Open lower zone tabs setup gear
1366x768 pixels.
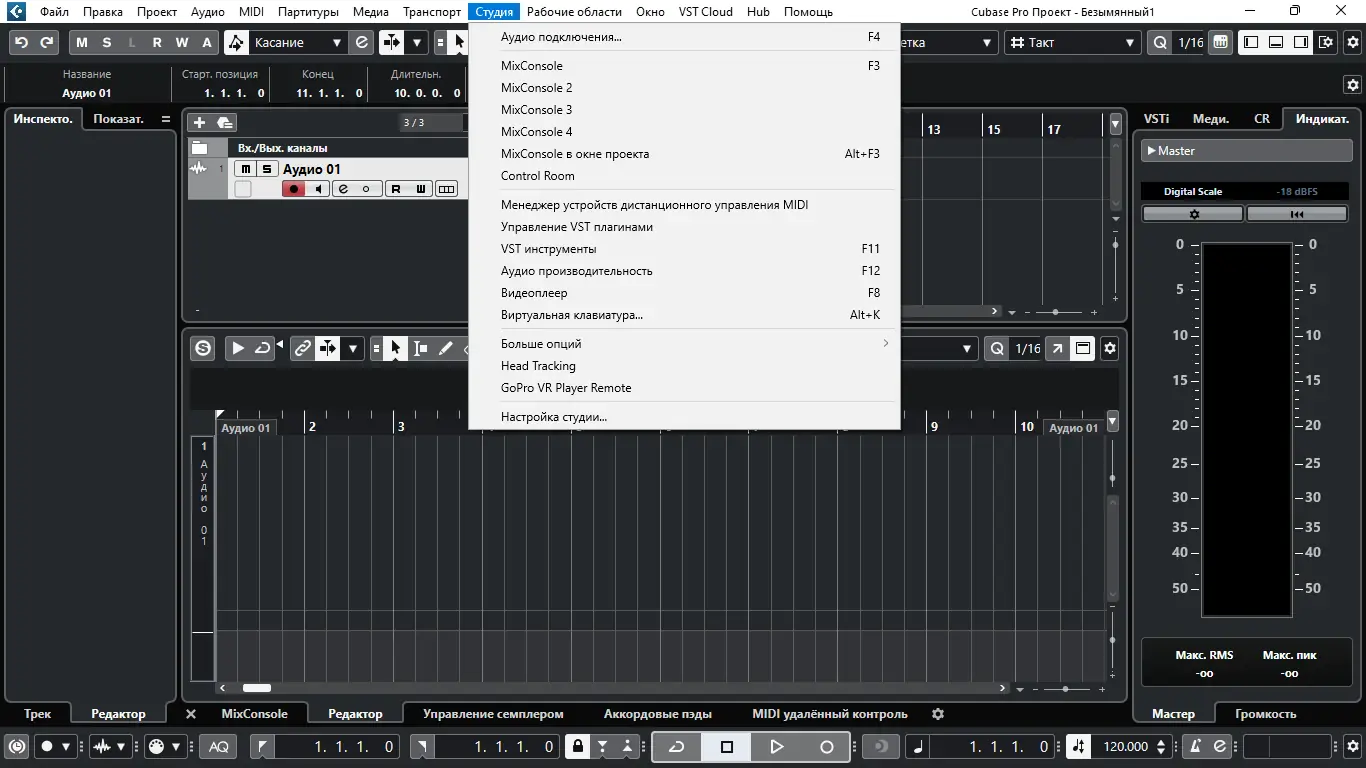pyautogui.click(x=938, y=714)
